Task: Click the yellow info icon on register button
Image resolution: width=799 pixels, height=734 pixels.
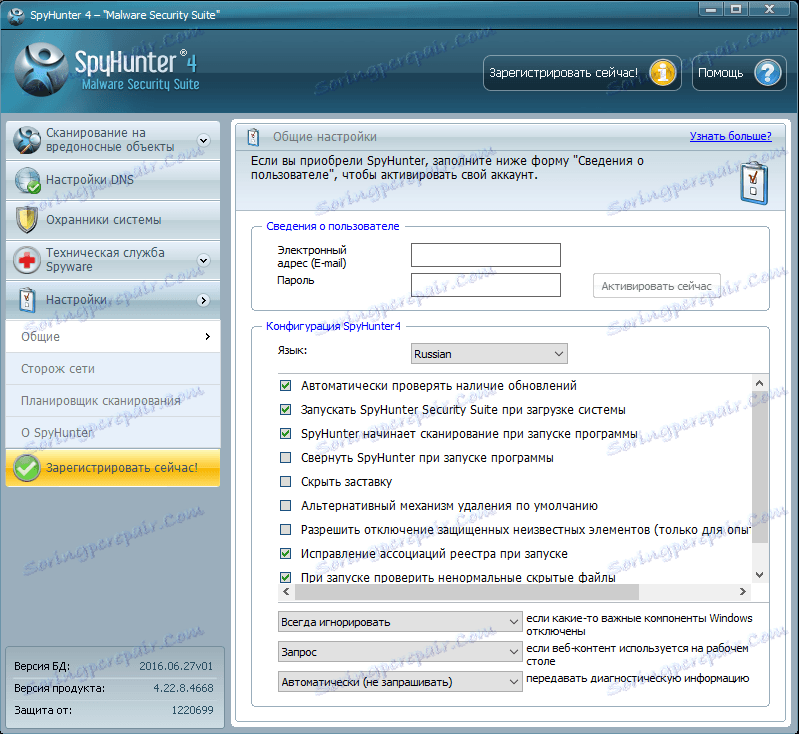Action: pos(662,73)
